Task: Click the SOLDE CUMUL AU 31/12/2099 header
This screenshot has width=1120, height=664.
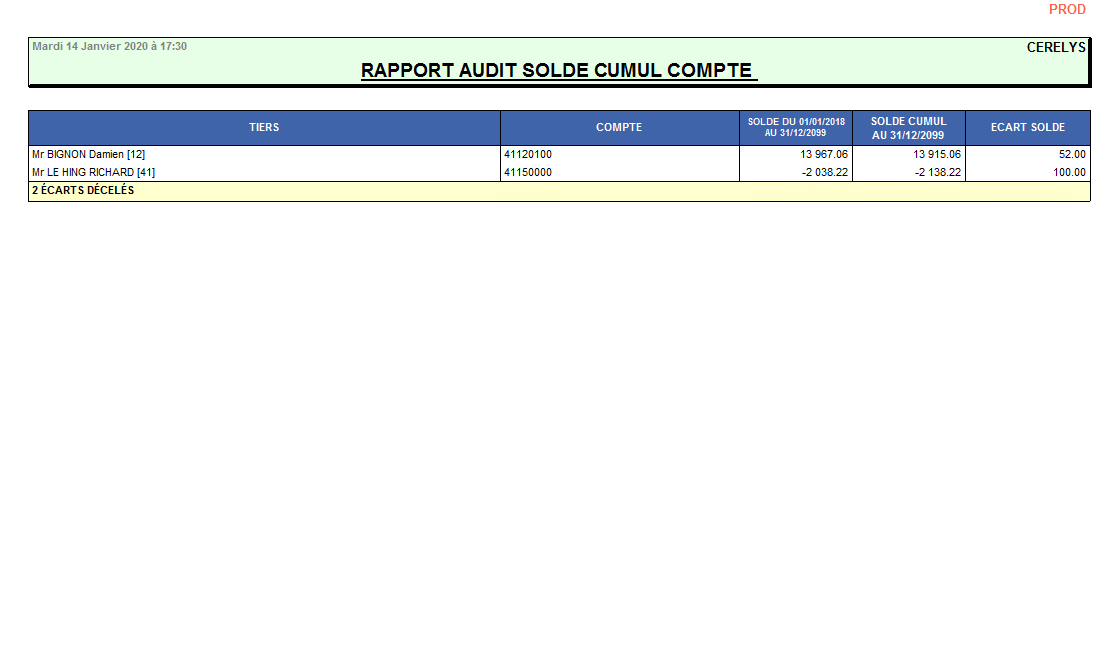Action: point(908,128)
